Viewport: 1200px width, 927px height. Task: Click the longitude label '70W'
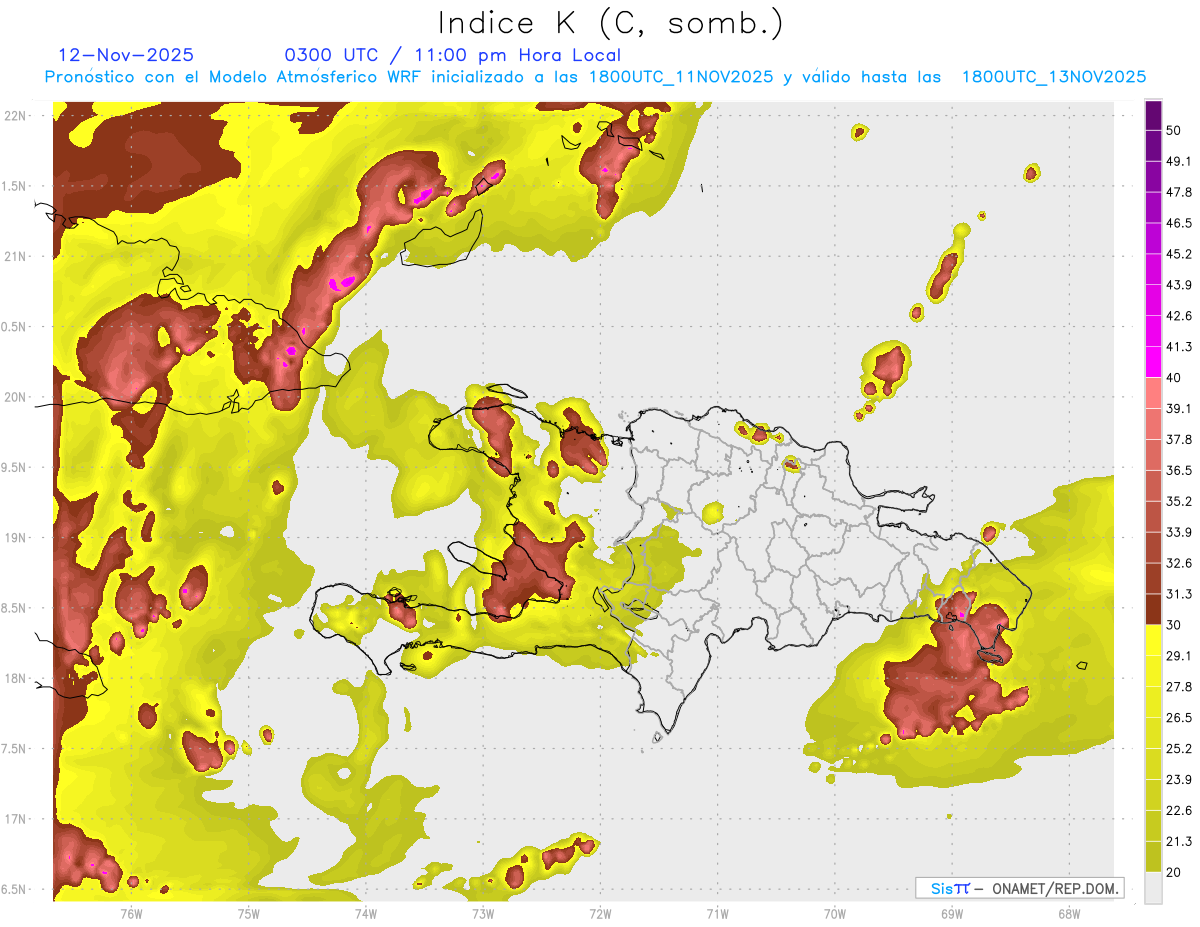(x=834, y=914)
